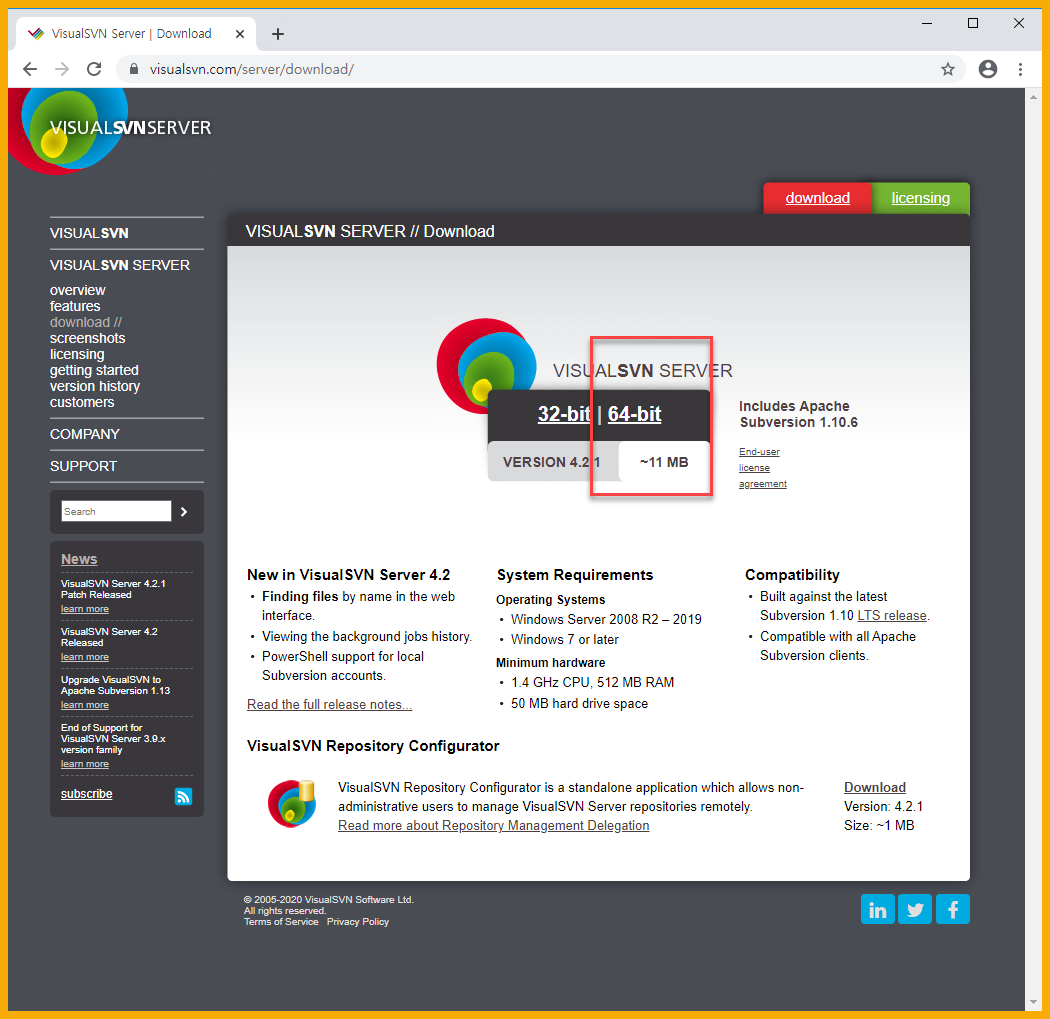Click learn more under Upgrade to Subversion 1.13
The height and width of the screenshot is (1019, 1050).
(85, 705)
